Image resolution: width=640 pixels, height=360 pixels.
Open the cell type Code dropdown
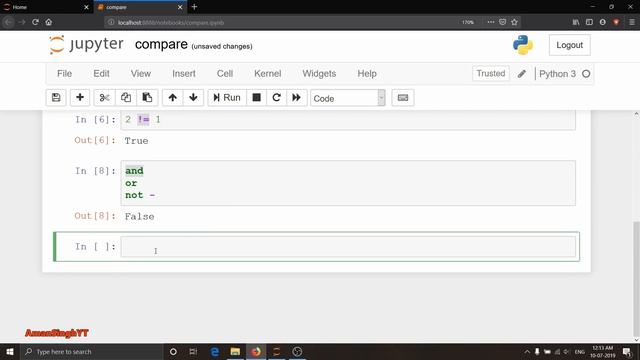tap(348, 98)
